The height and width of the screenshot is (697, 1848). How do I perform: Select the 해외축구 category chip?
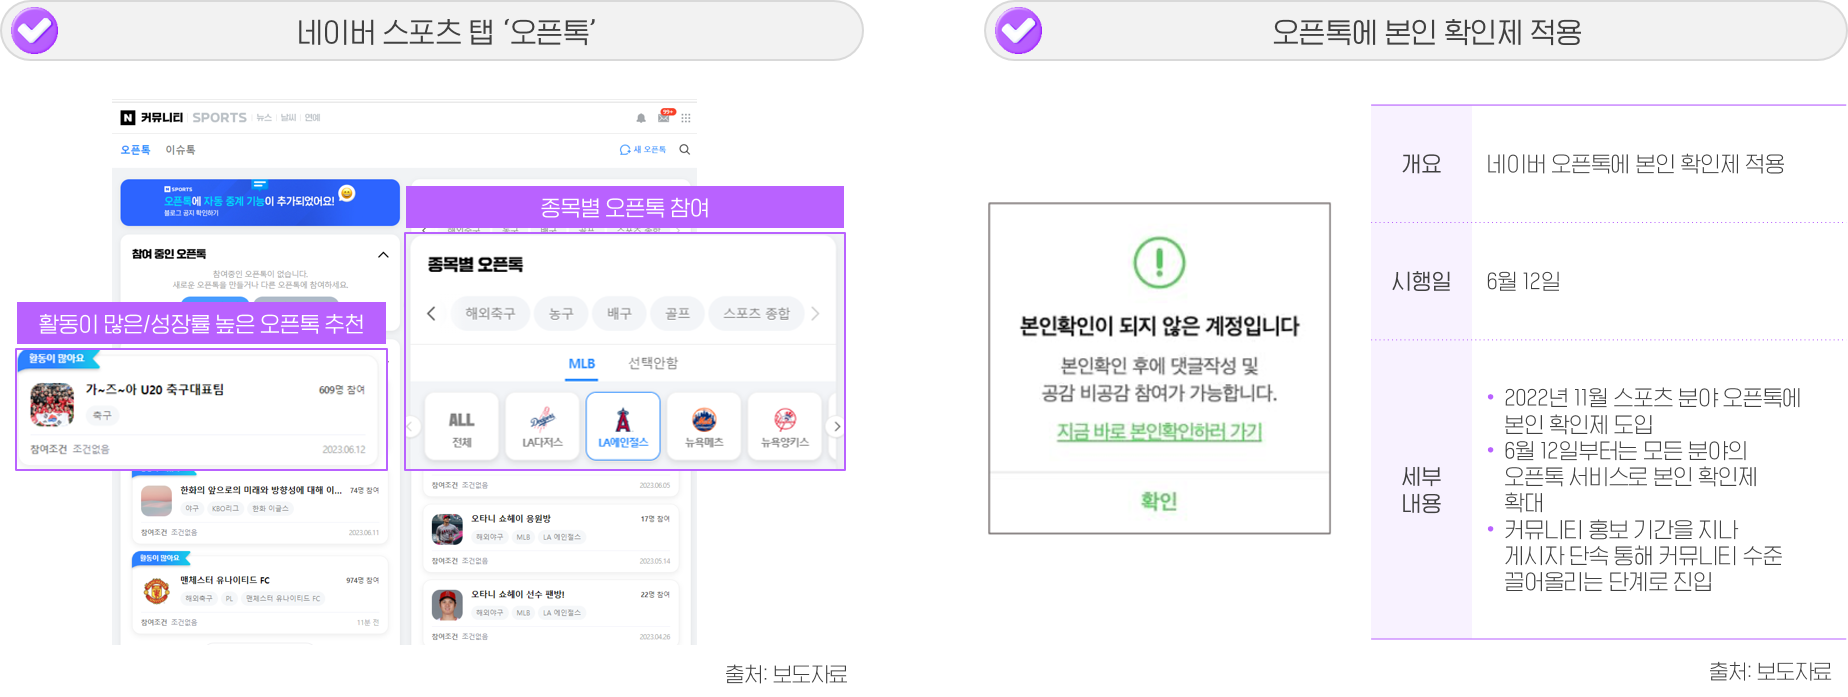pyautogui.click(x=490, y=313)
